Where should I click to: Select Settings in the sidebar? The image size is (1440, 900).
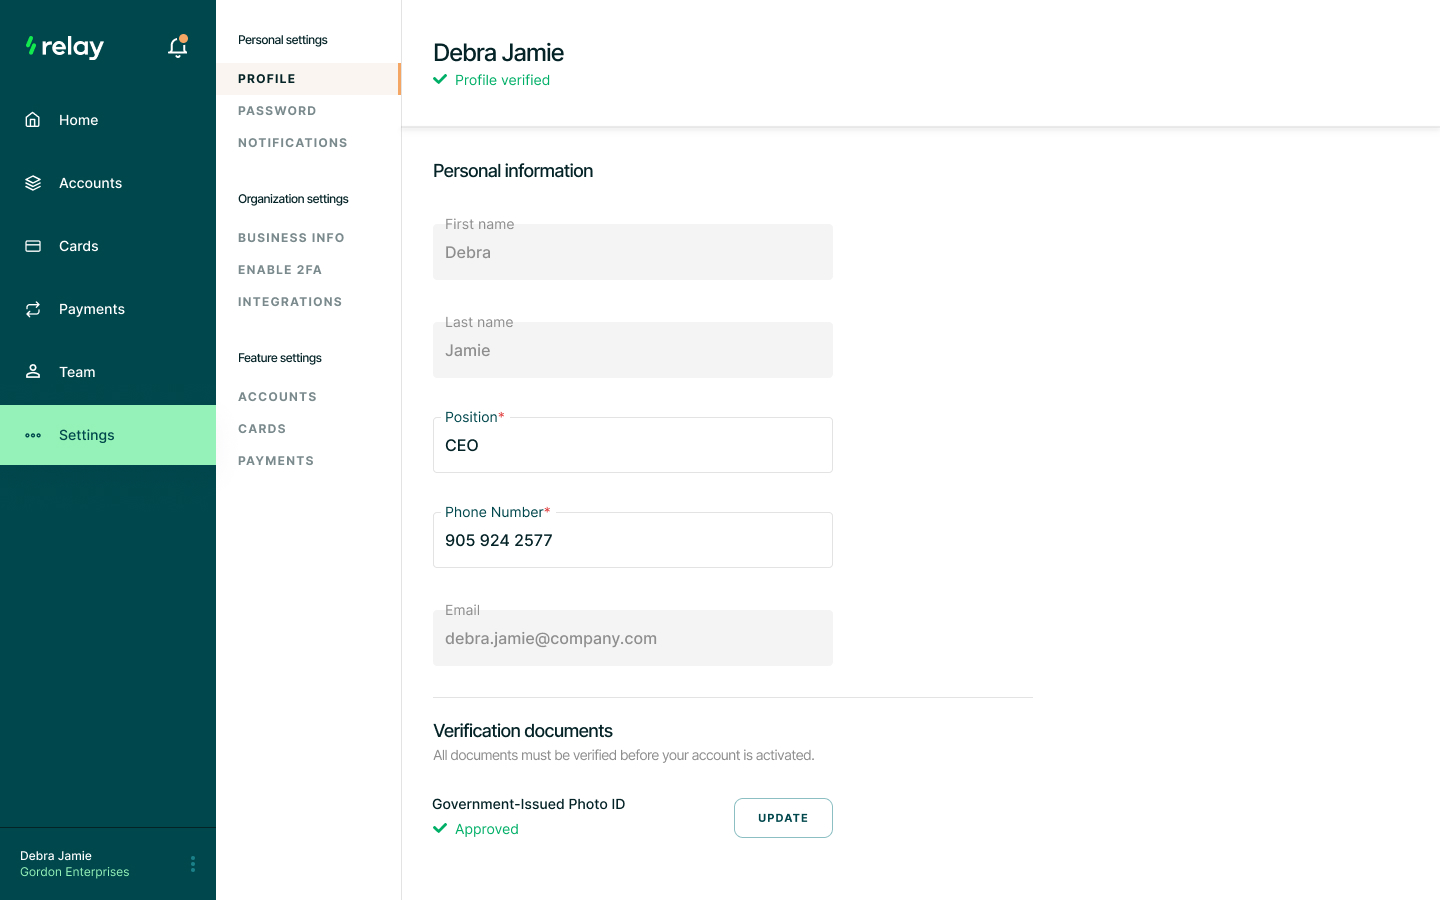(108, 435)
